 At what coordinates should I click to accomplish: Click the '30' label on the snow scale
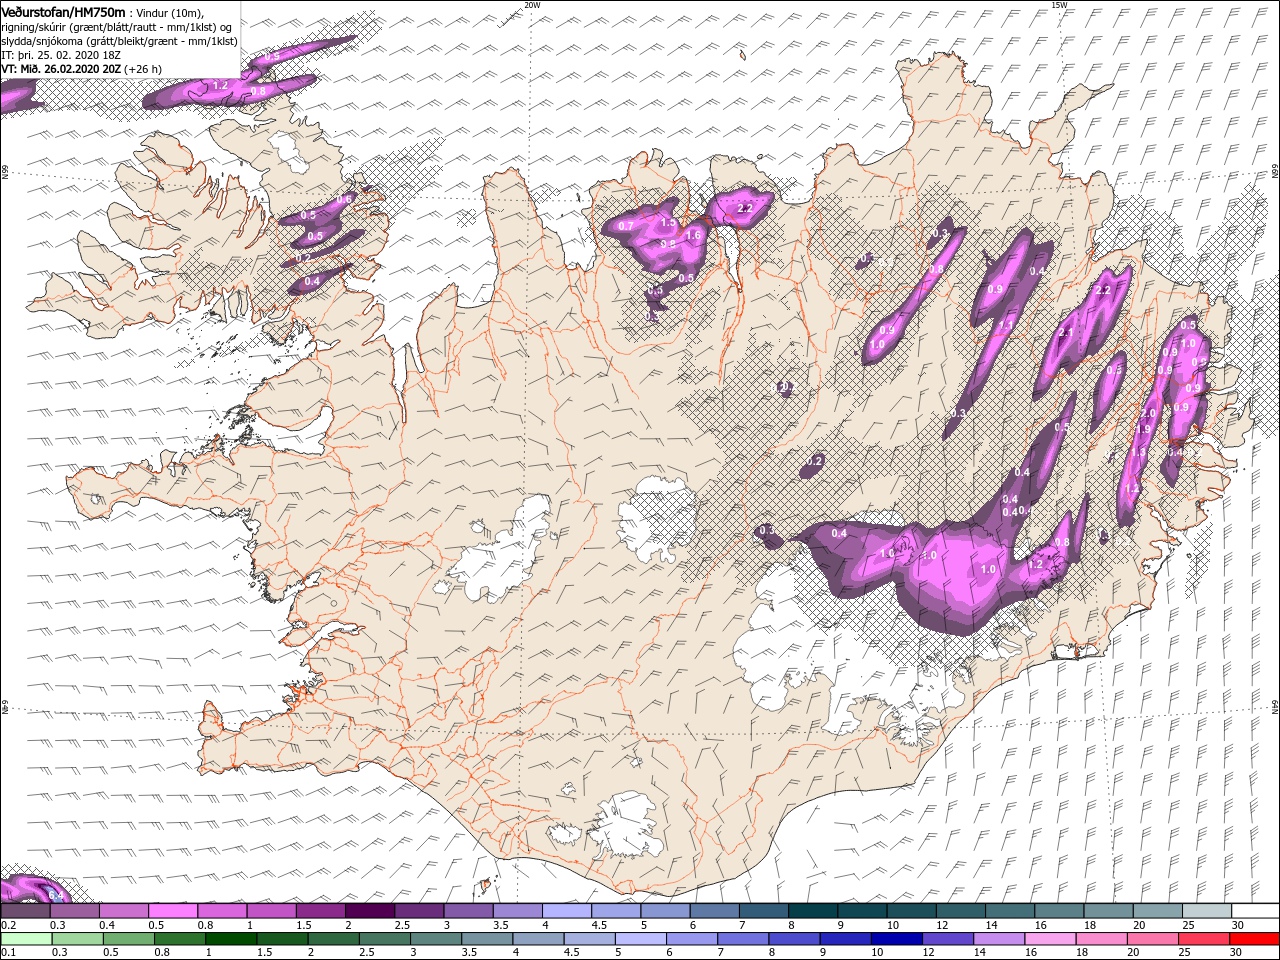point(1237,925)
